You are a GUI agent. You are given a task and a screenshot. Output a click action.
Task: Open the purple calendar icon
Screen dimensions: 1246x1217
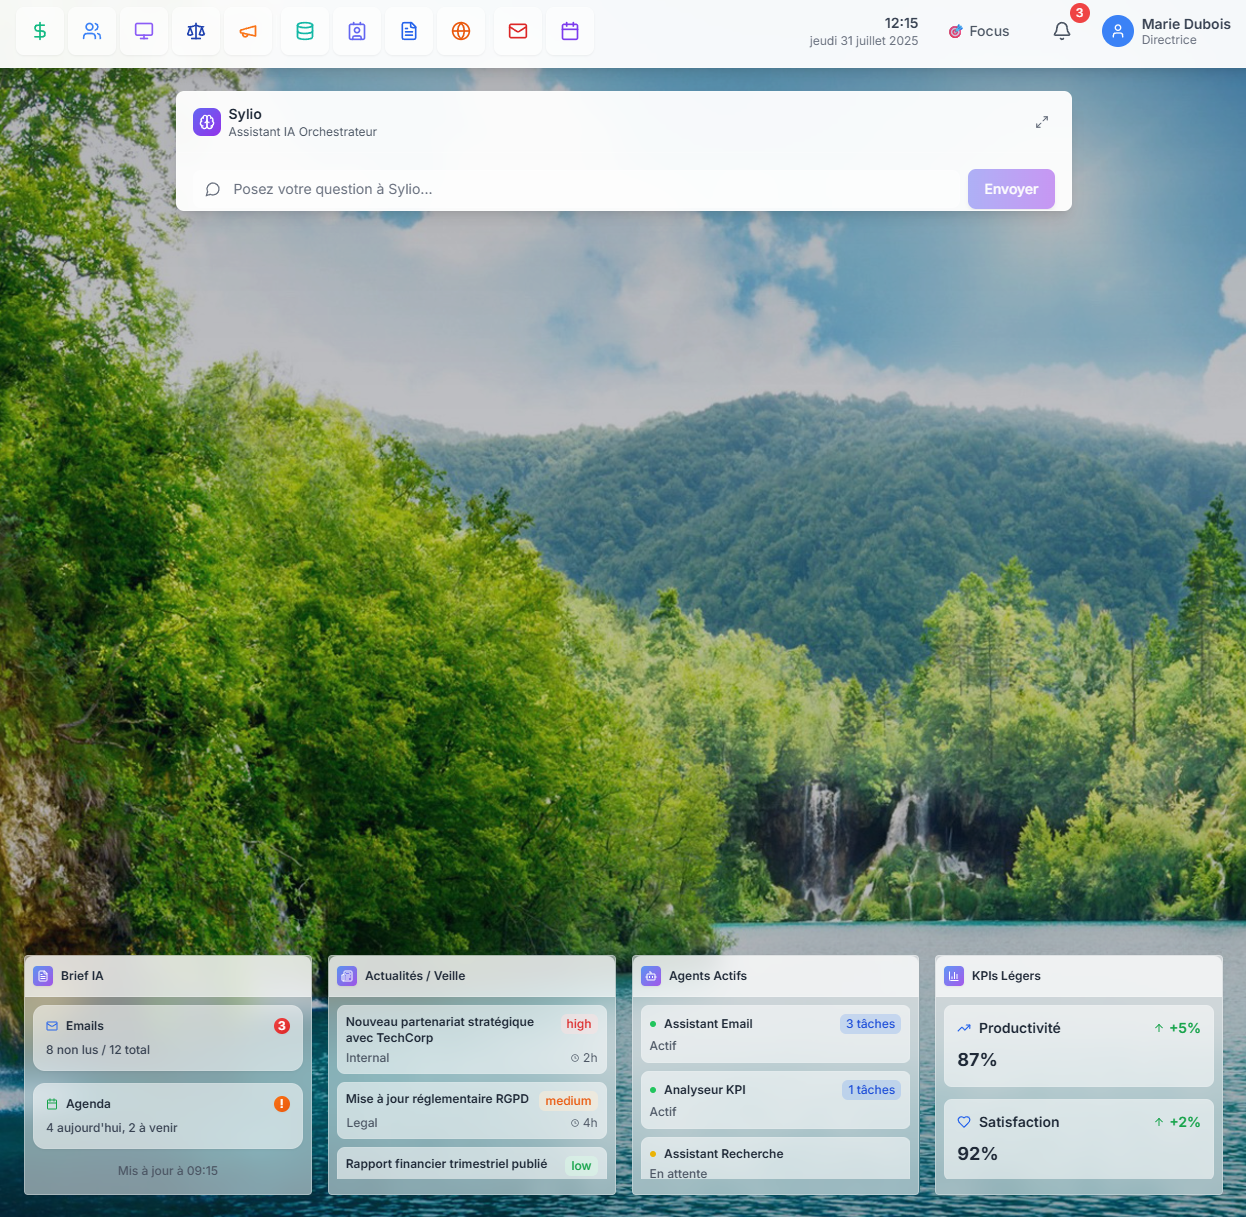coord(570,31)
